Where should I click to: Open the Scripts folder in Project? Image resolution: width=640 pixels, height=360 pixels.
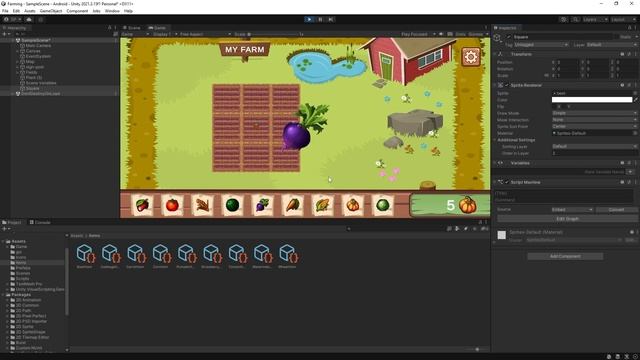coord(22,278)
